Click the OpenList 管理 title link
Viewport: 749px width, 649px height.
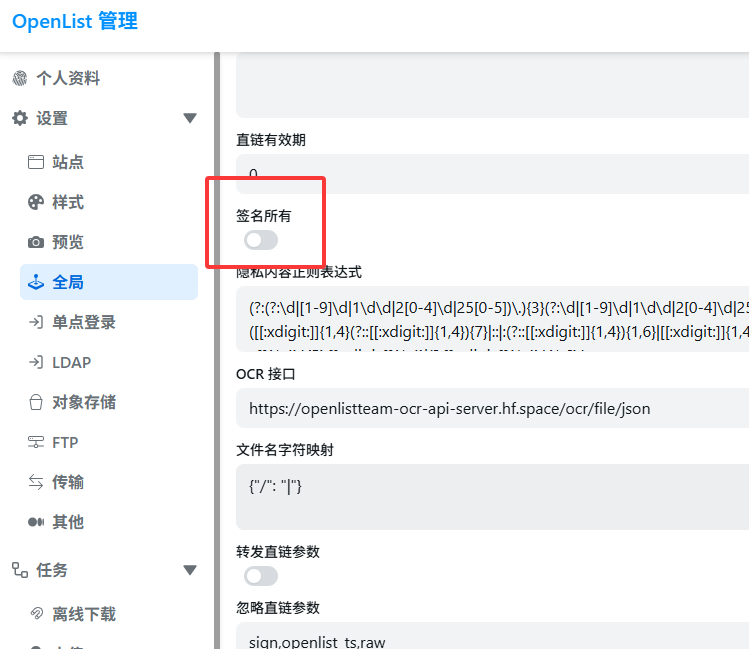[75, 21]
